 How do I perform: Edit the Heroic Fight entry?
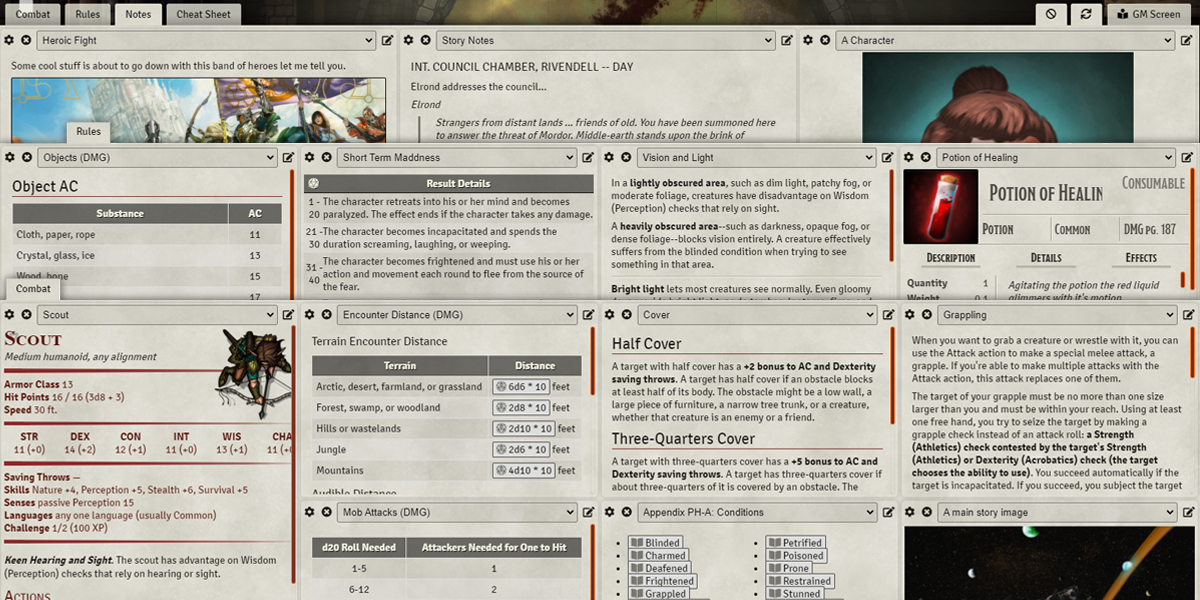click(388, 41)
